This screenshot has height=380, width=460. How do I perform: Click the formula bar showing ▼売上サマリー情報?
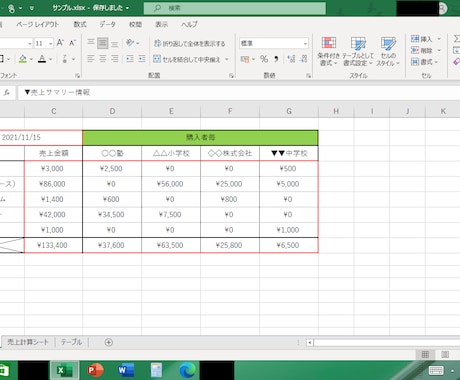click(x=239, y=92)
